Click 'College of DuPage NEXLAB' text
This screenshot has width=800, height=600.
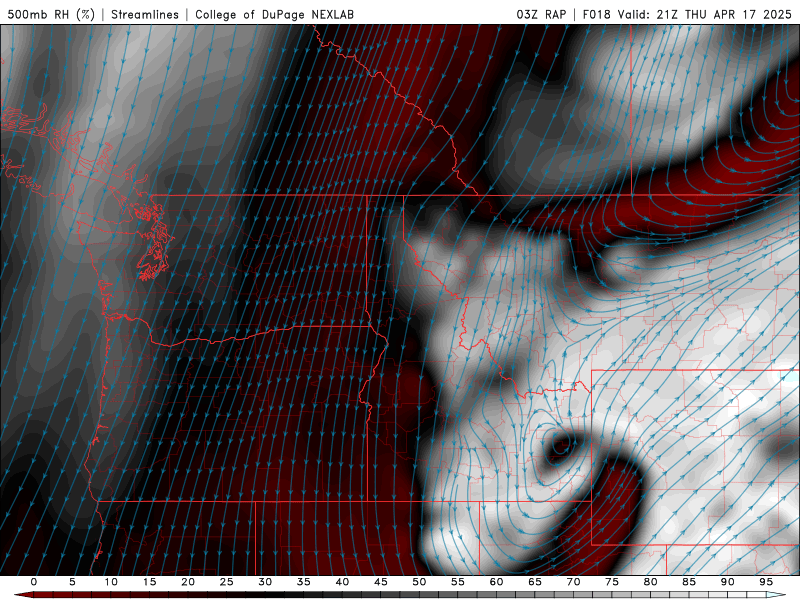(x=274, y=14)
